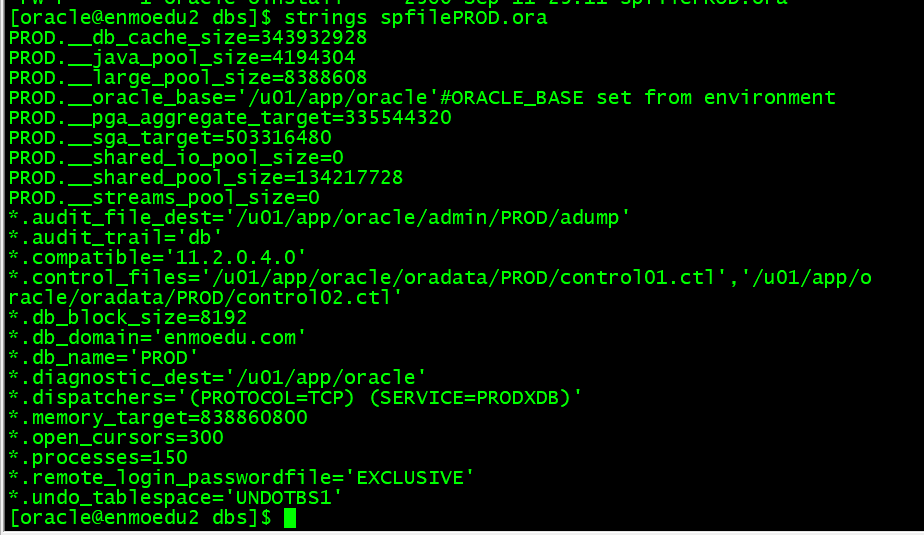Click the compatible='11.2.0.4.0' line
This screenshot has height=535, width=924.
pyautogui.click(x=157, y=258)
